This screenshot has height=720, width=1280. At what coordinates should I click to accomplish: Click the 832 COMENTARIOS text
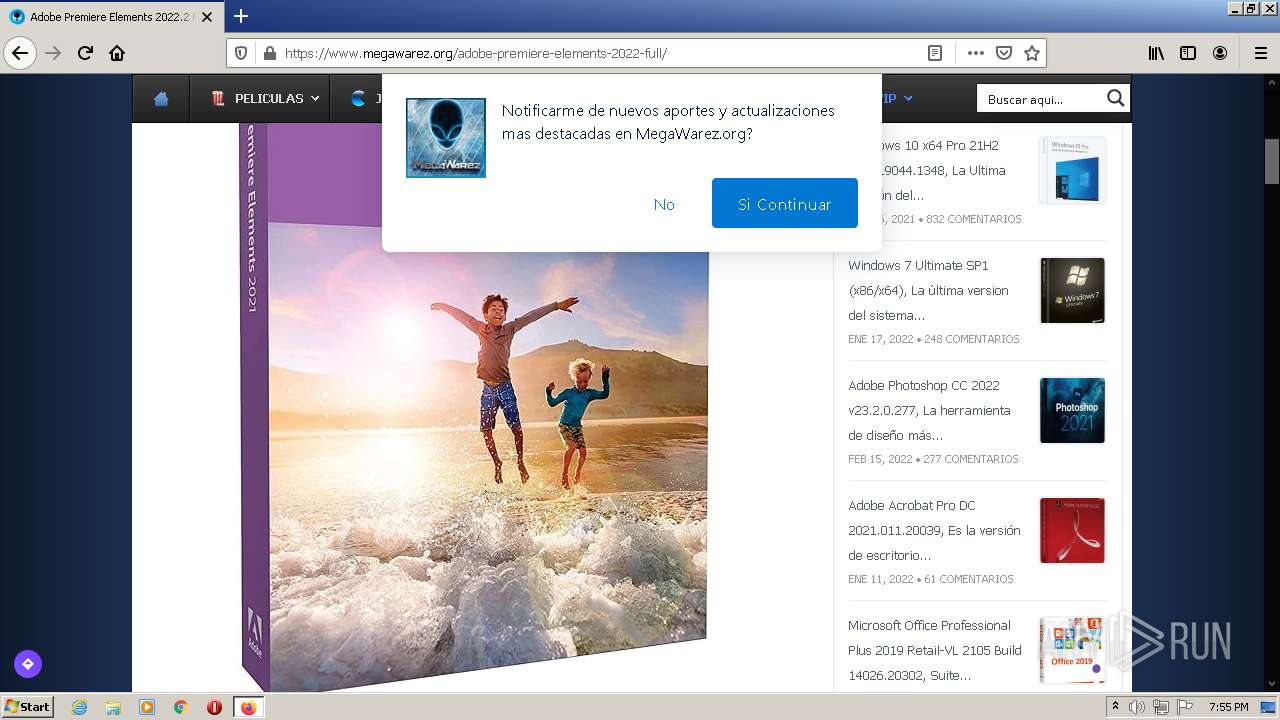[974, 219]
